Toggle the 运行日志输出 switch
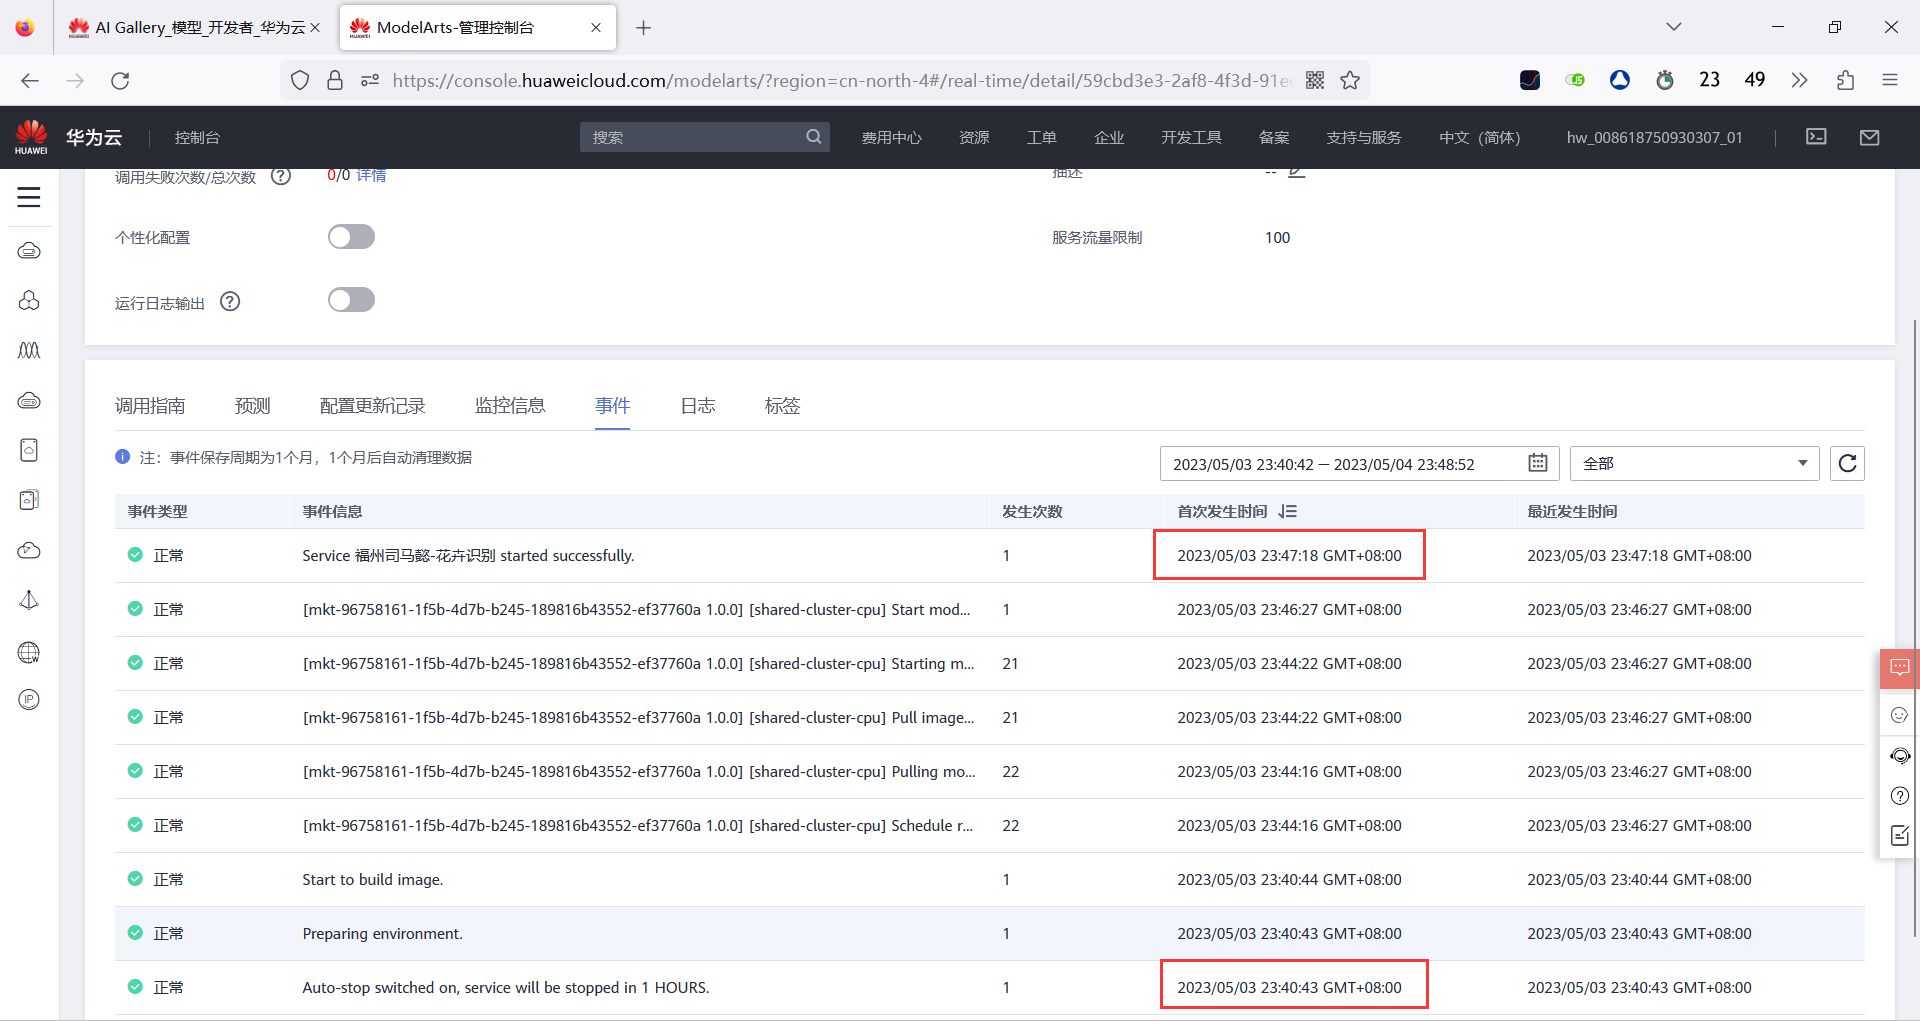Screen dimensions: 1920x1021 [x=351, y=300]
